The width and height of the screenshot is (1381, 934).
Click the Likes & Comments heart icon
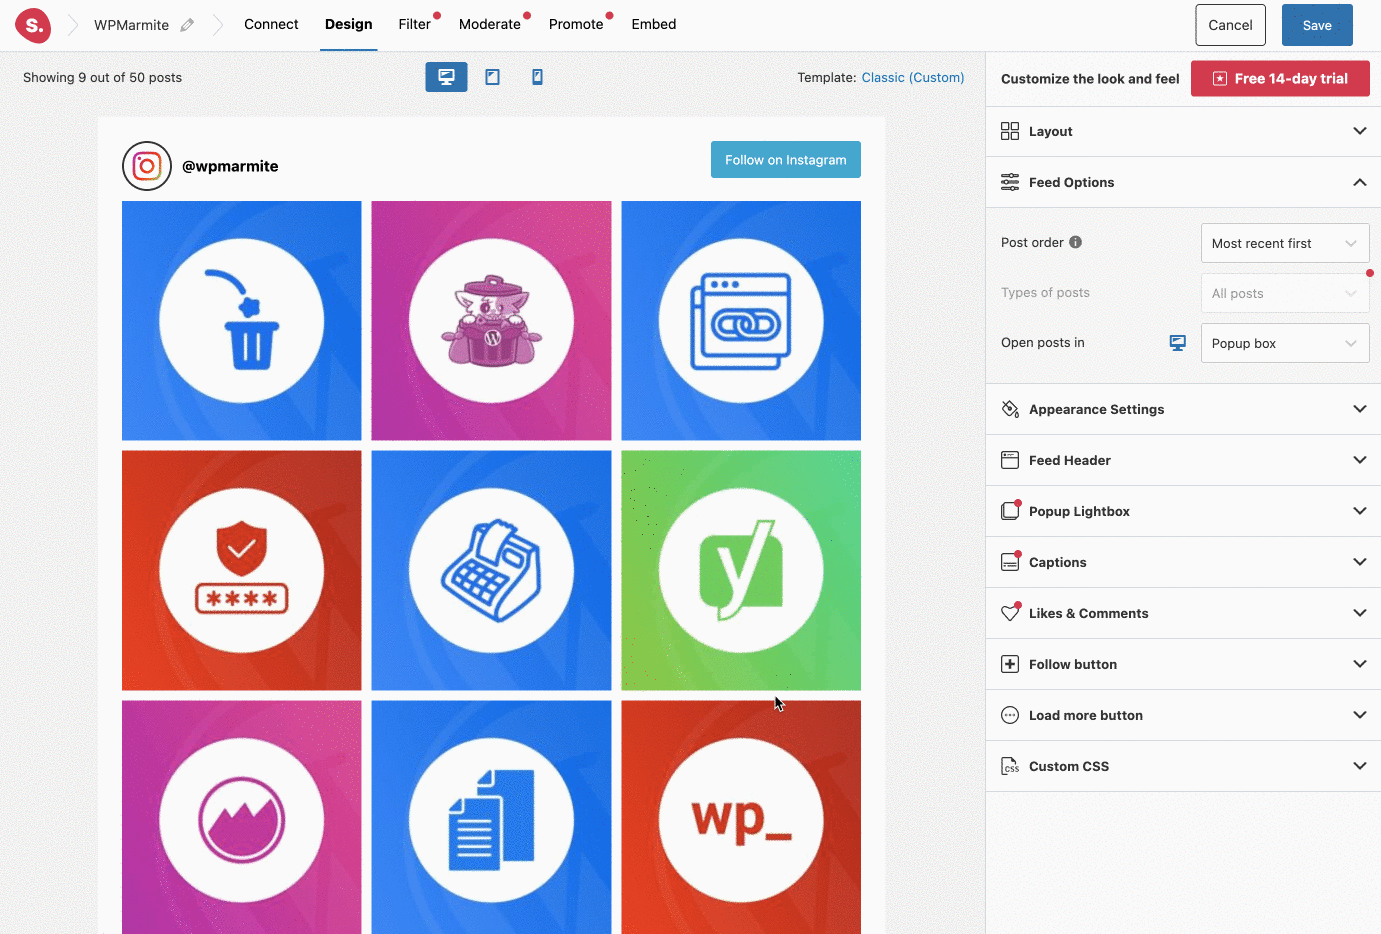click(1010, 613)
